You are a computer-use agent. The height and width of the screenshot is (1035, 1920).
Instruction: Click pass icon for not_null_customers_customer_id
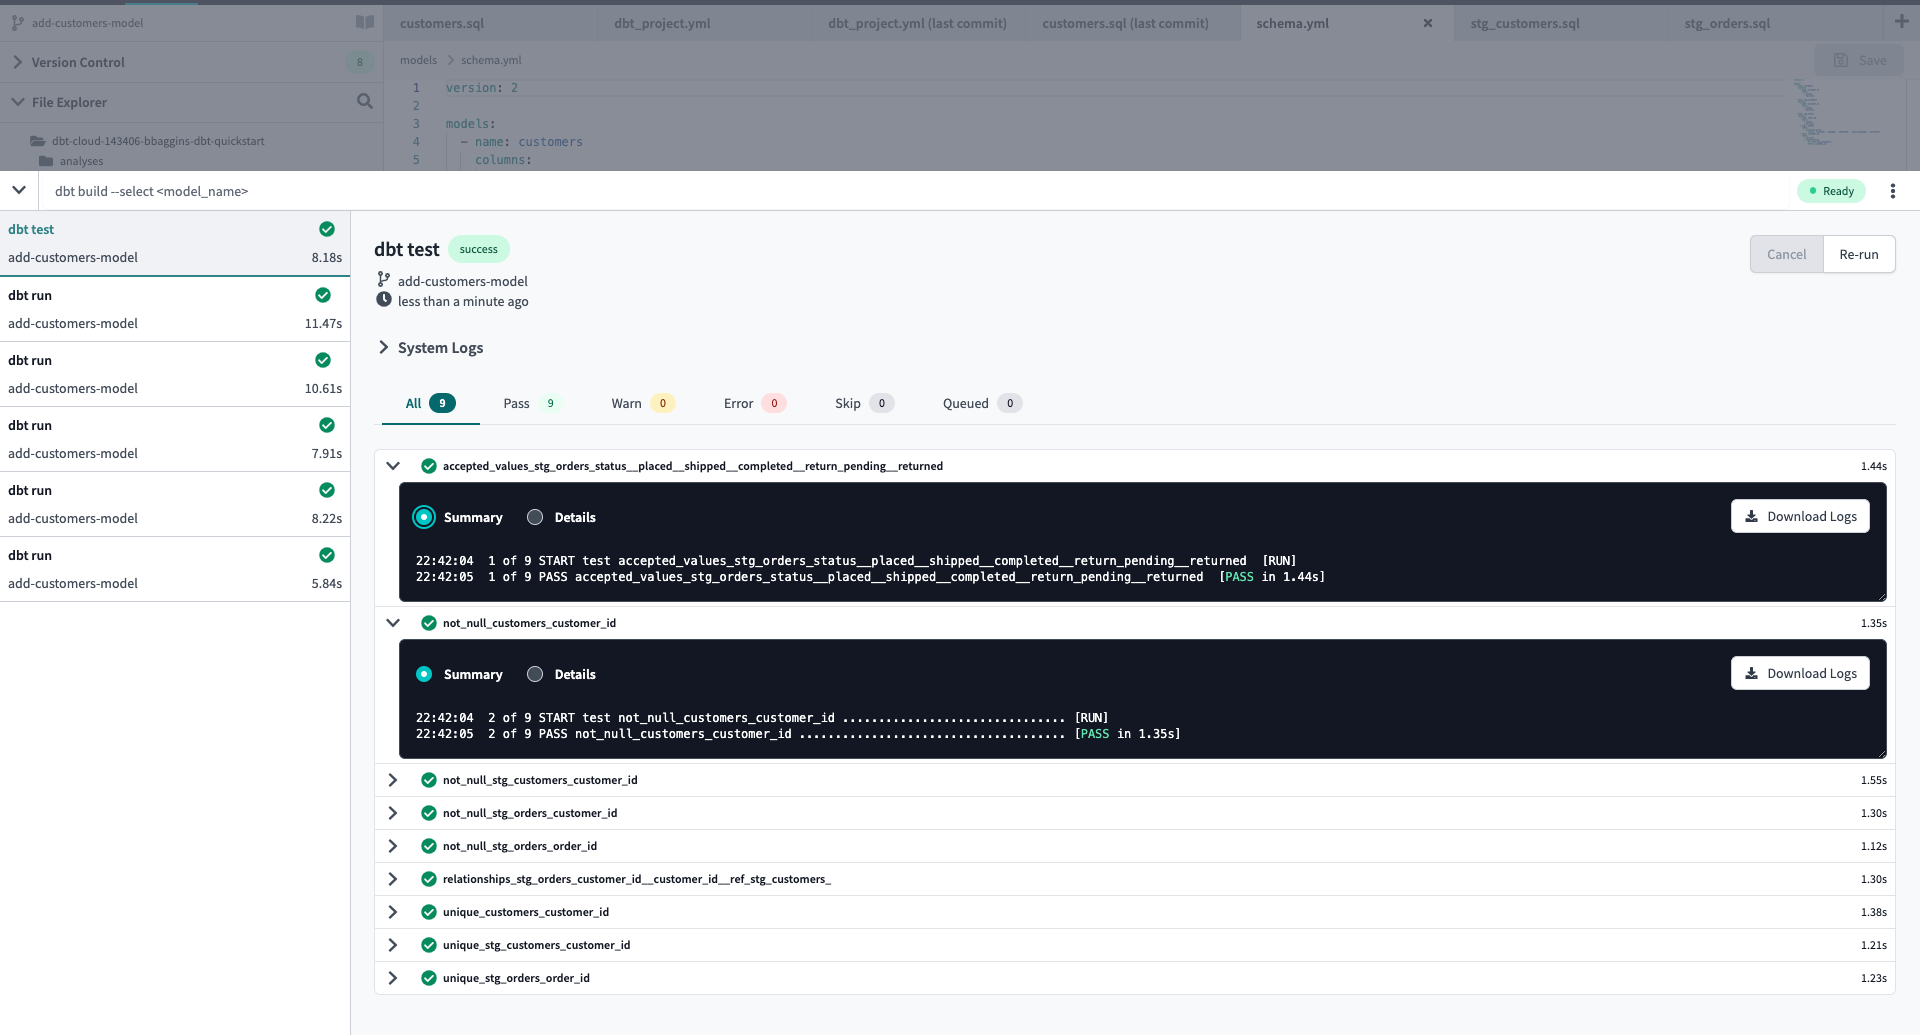point(429,623)
